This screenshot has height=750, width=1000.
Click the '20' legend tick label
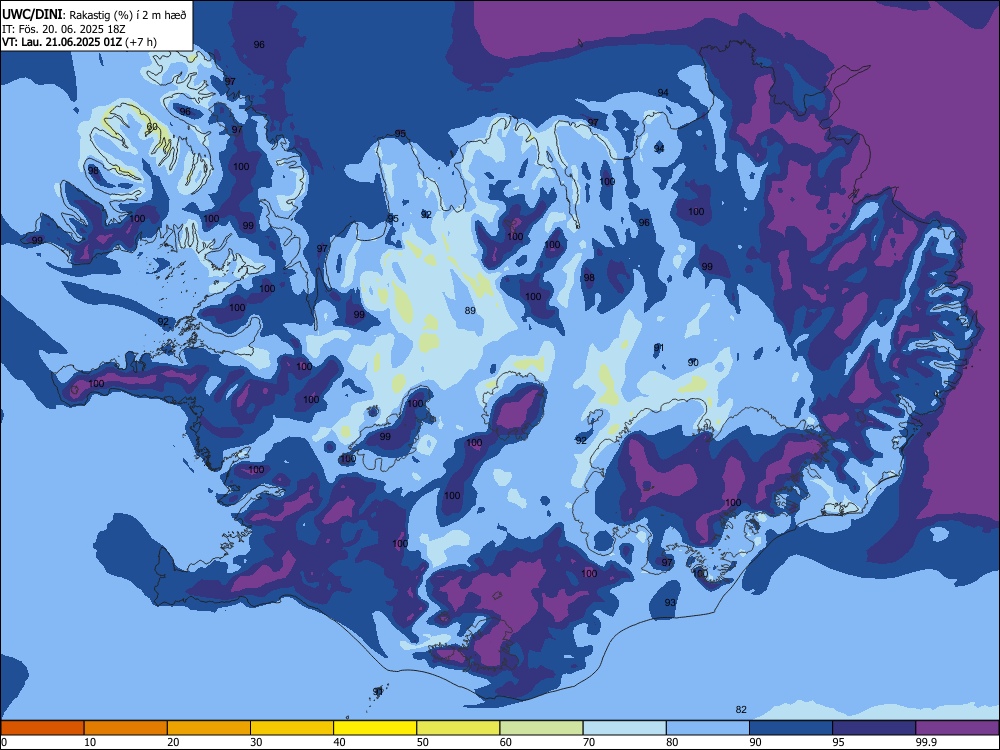tap(173, 742)
